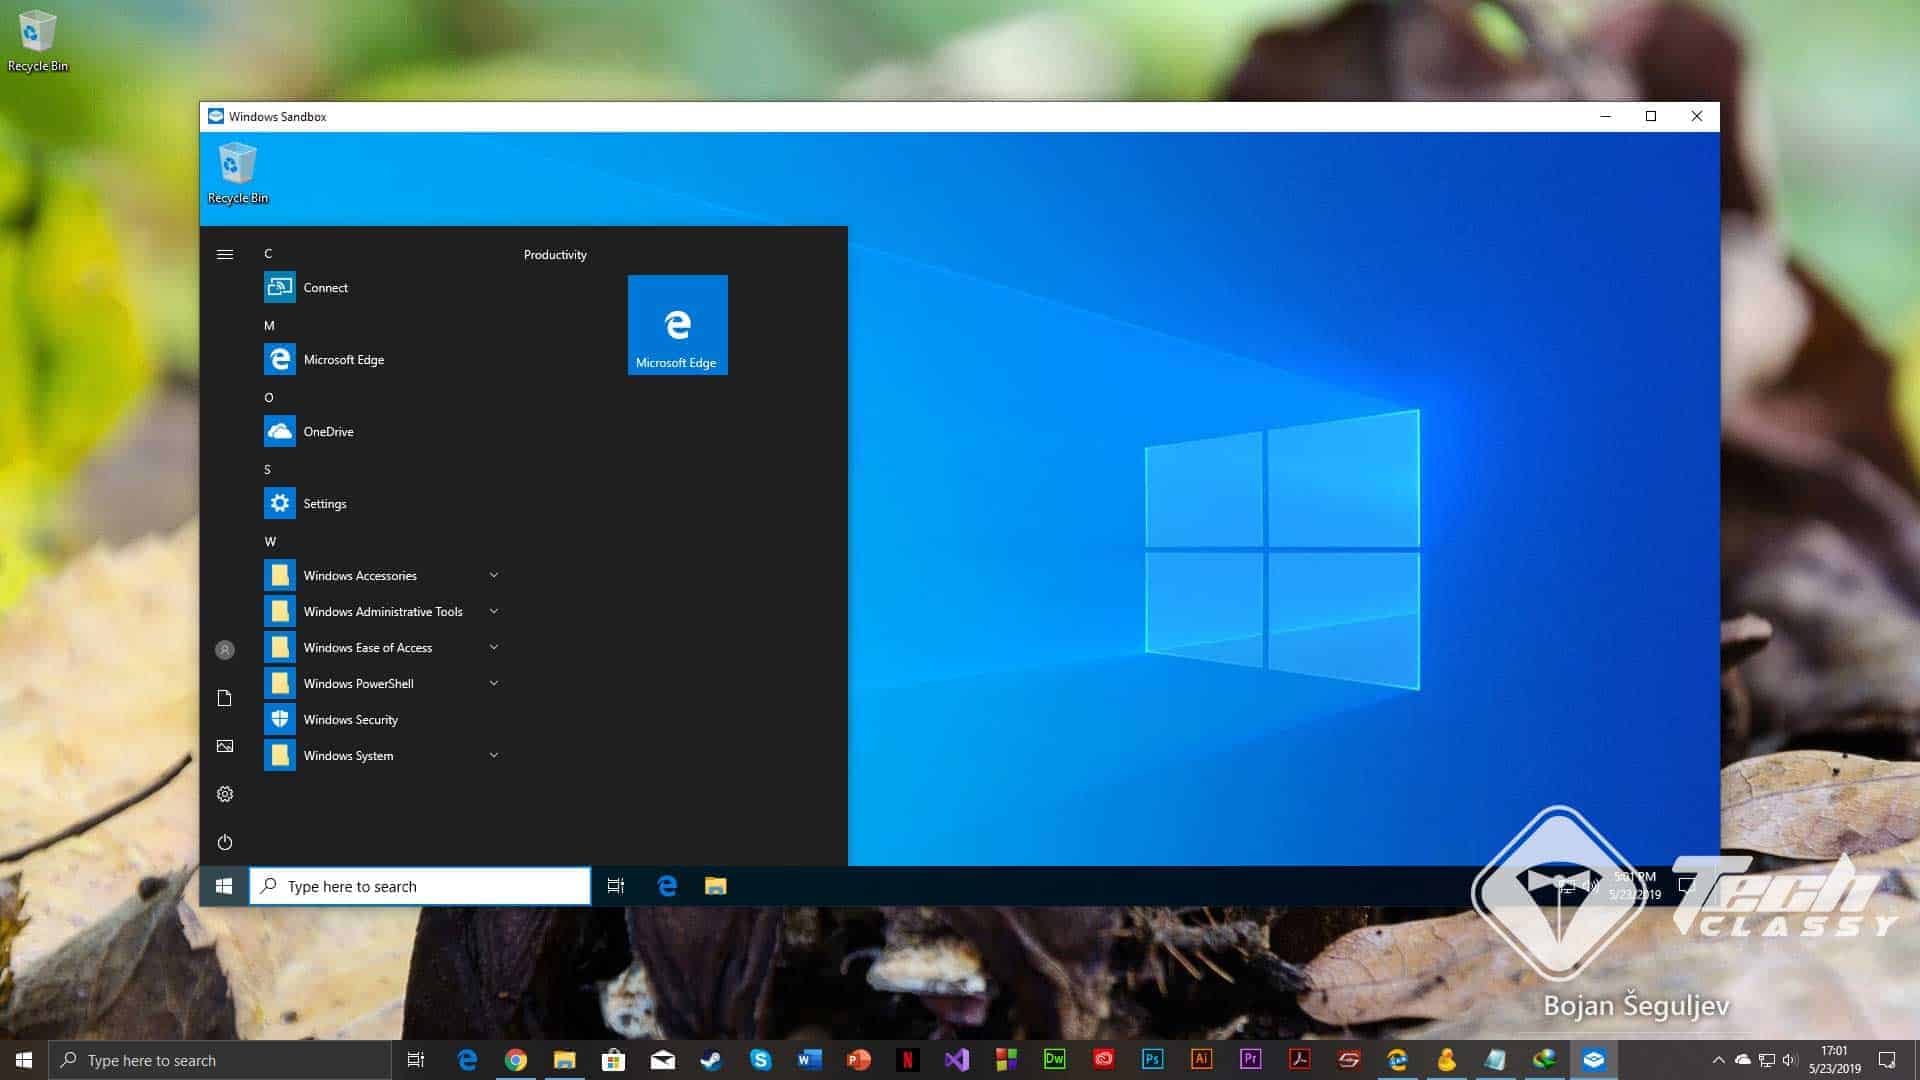Launch Skype from the host taskbar
Image resolution: width=1920 pixels, height=1080 pixels.
pos(760,1059)
